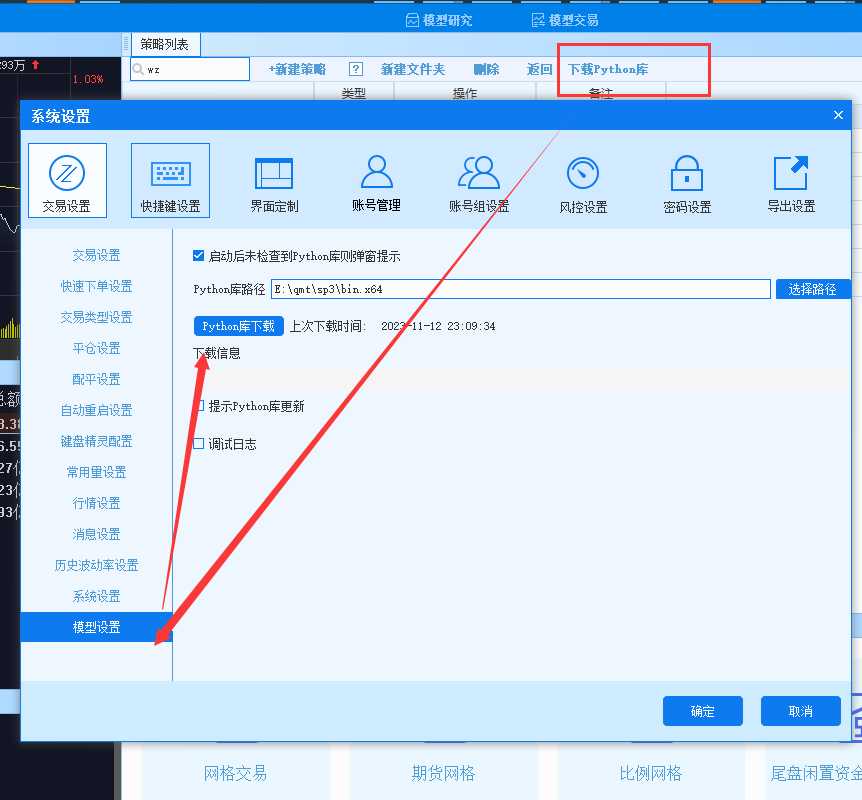Select 常用里设置 in sidebar

point(96,472)
